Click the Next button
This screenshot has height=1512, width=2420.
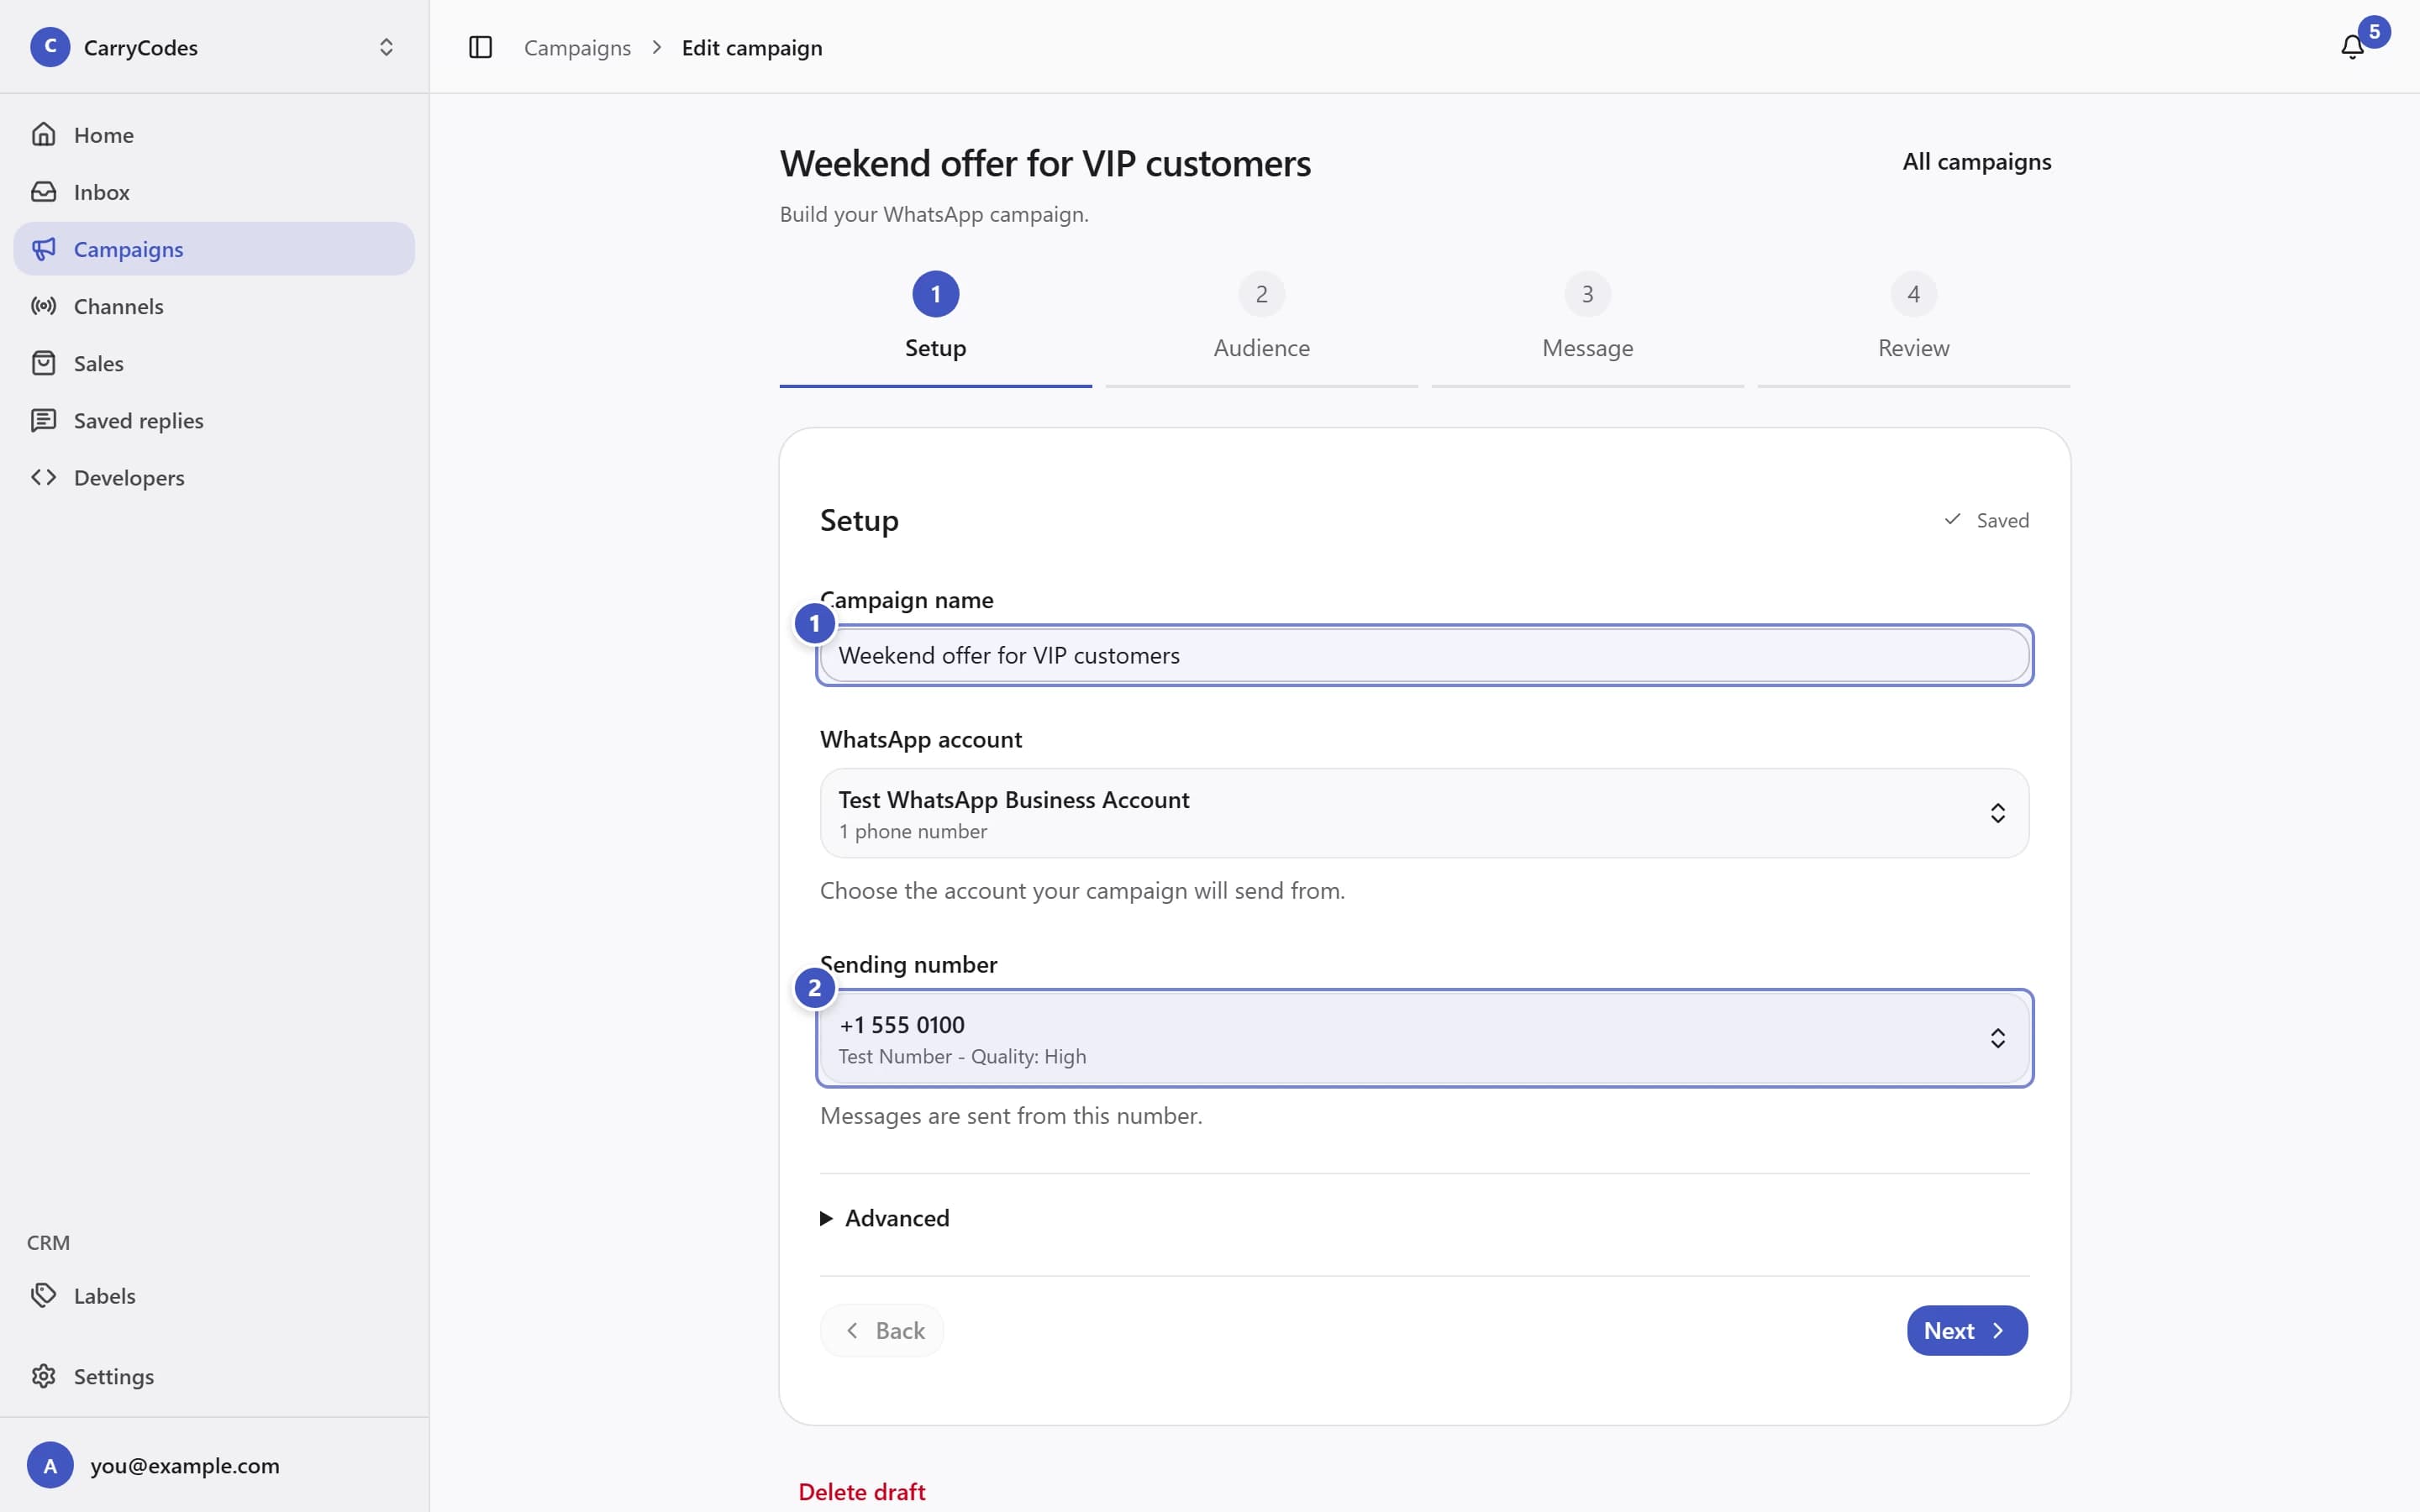point(1966,1330)
